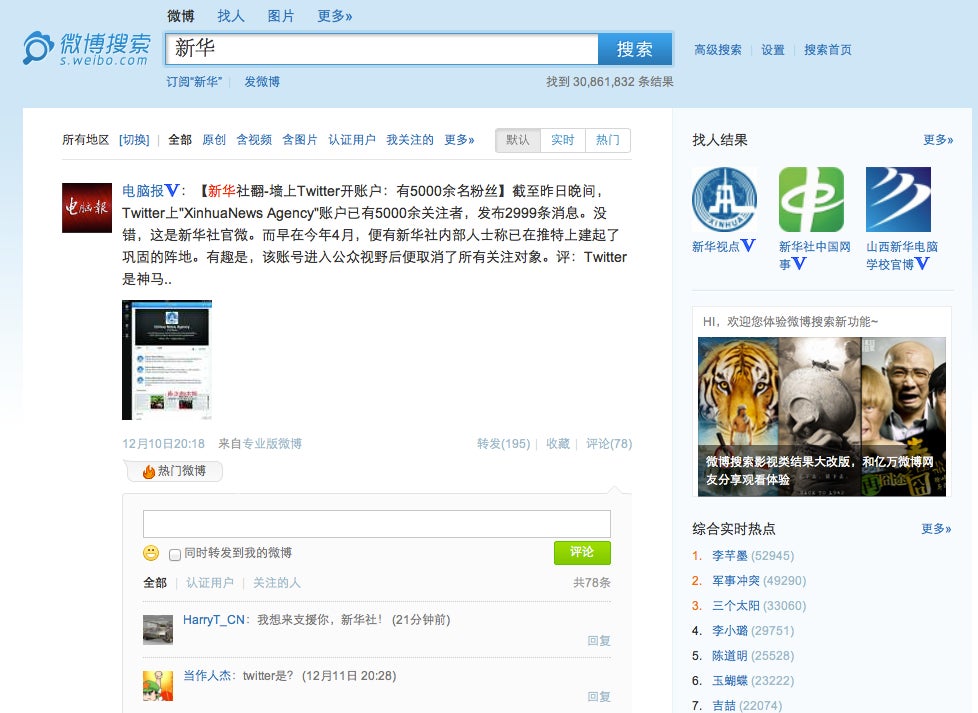978x713 pixels.
Task: Open the 山西新华电脑学校官博 avatar
Action: click(898, 200)
